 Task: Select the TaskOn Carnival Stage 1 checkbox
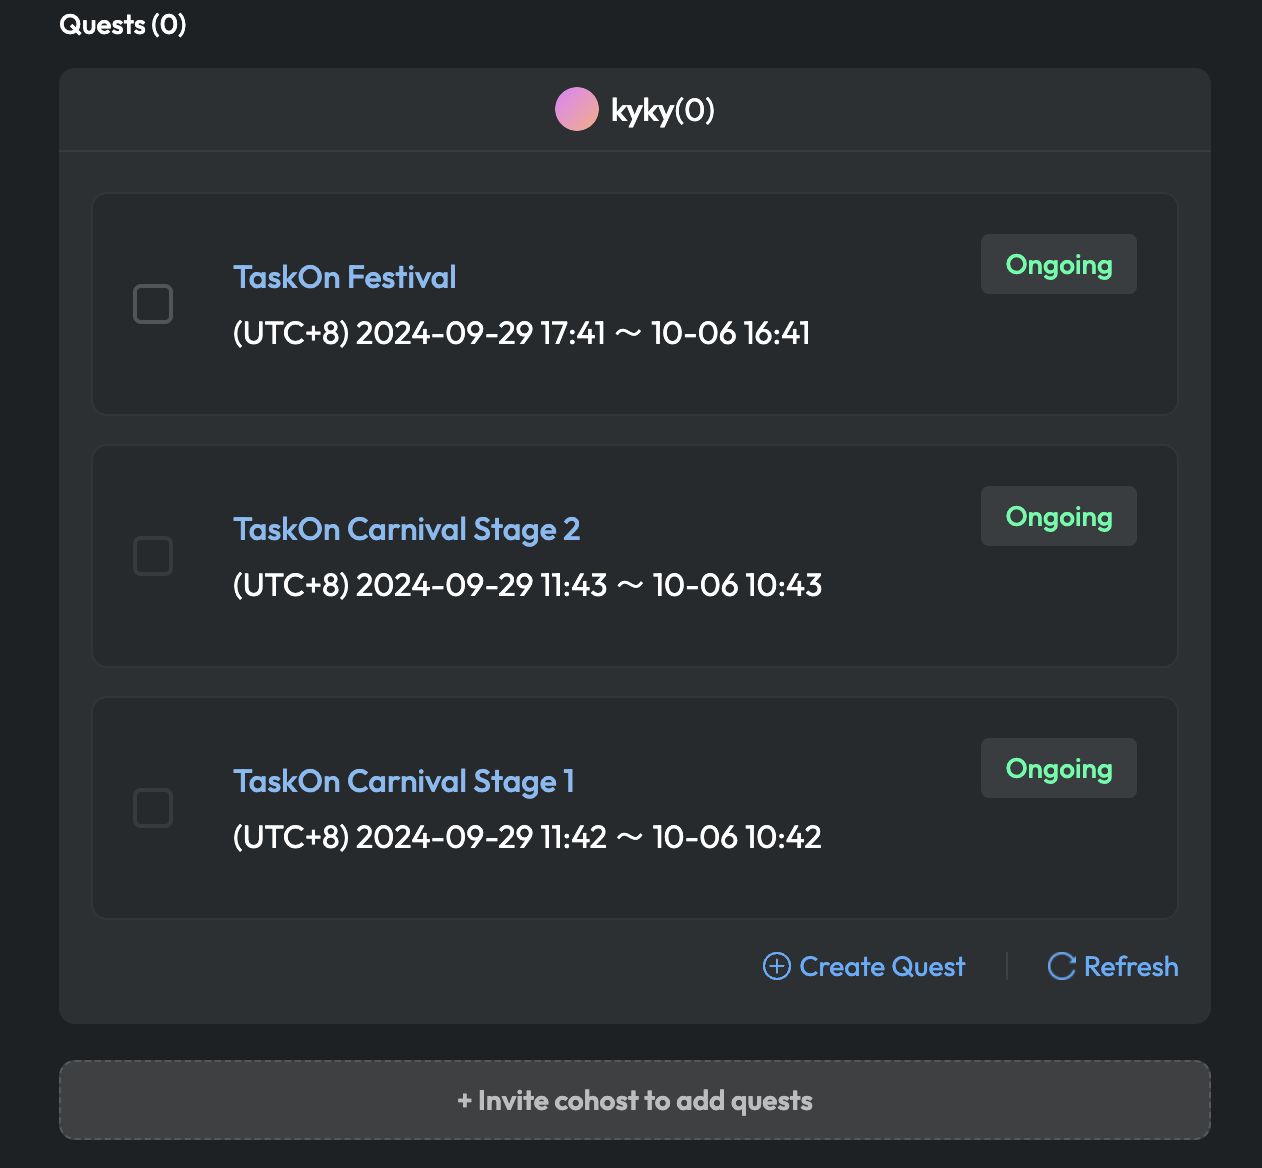(153, 808)
